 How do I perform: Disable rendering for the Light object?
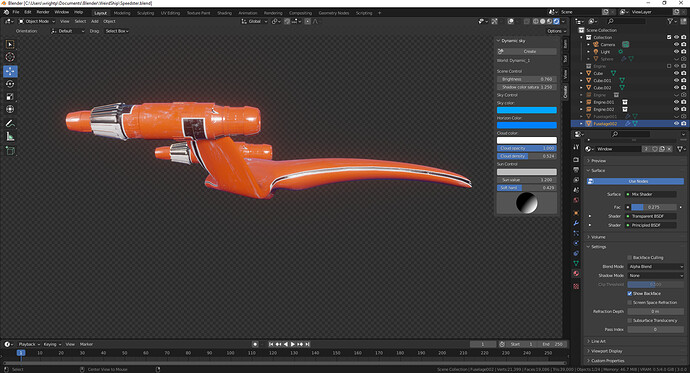coord(683,51)
